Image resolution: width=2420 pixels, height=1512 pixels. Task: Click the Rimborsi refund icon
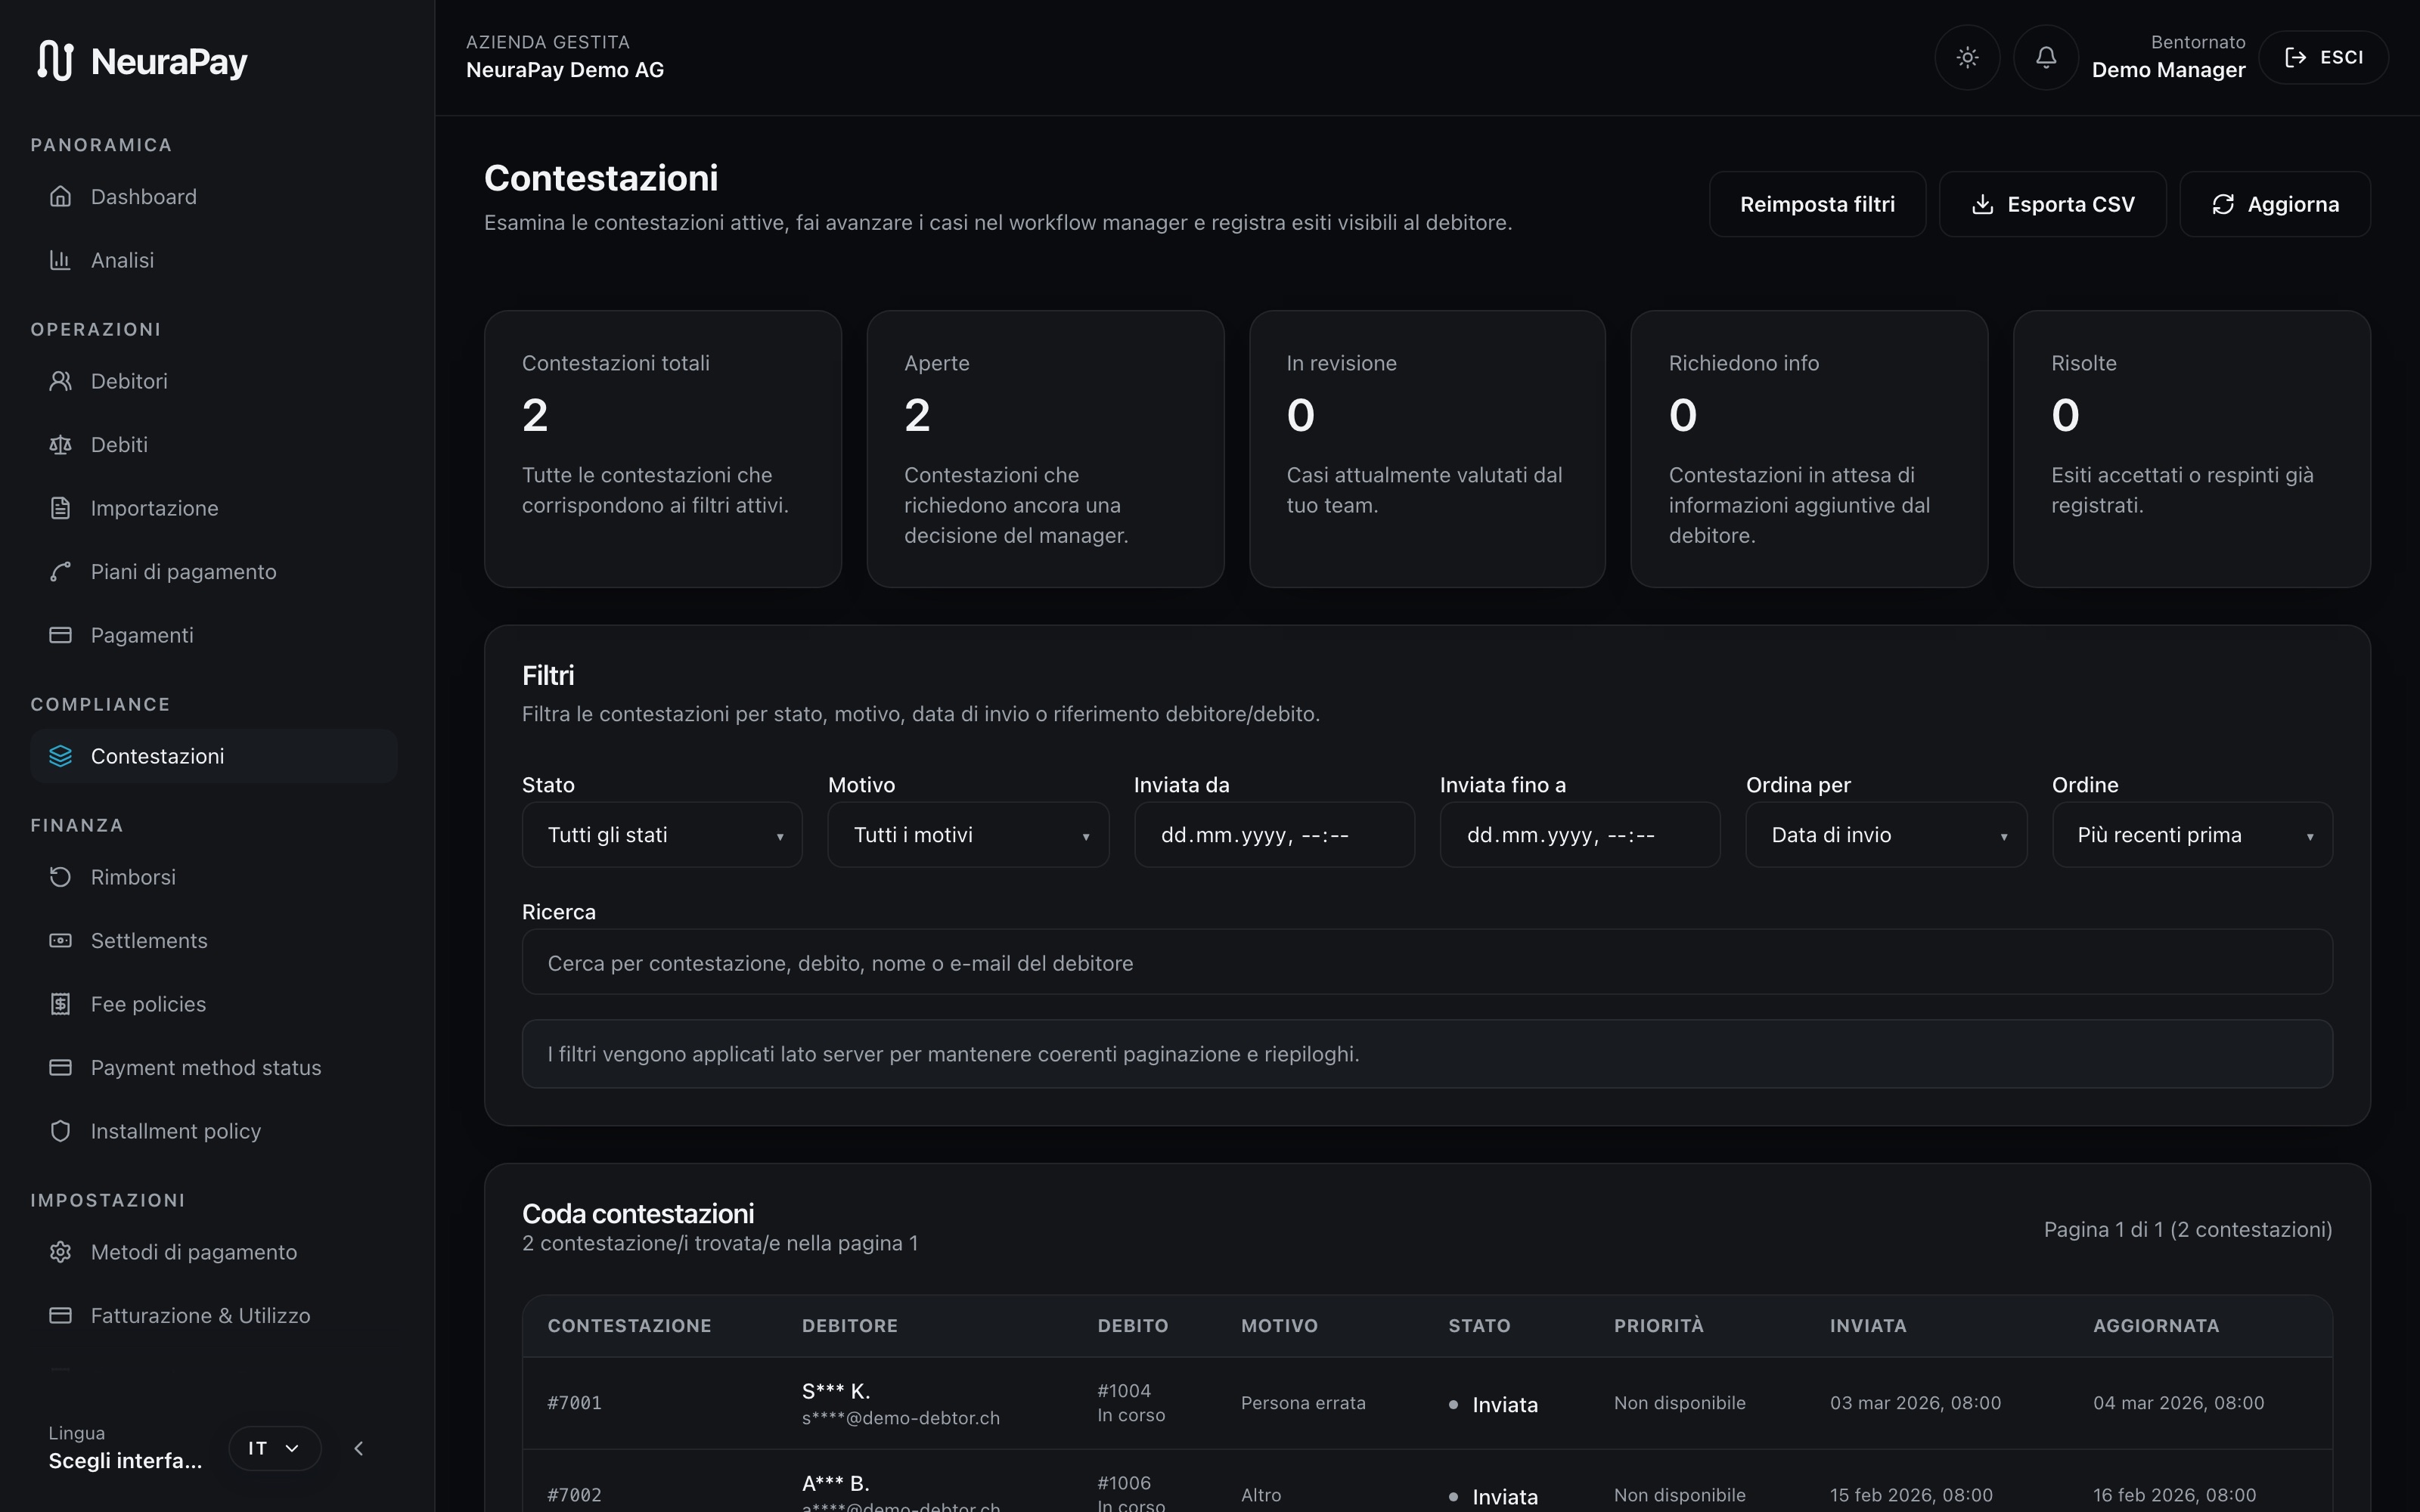pyautogui.click(x=60, y=877)
